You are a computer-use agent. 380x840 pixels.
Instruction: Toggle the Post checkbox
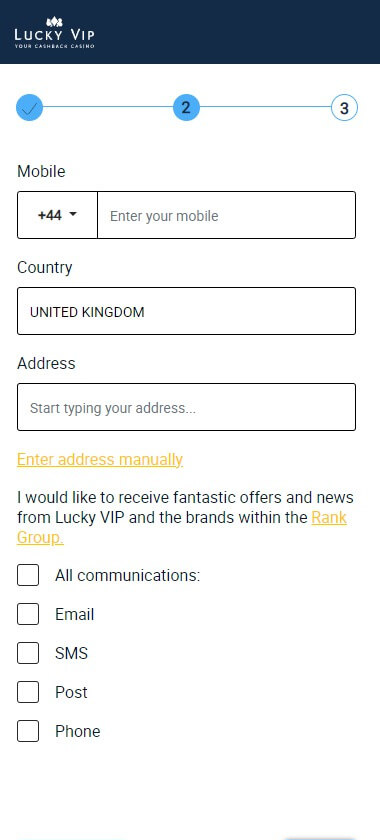tap(28, 692)
